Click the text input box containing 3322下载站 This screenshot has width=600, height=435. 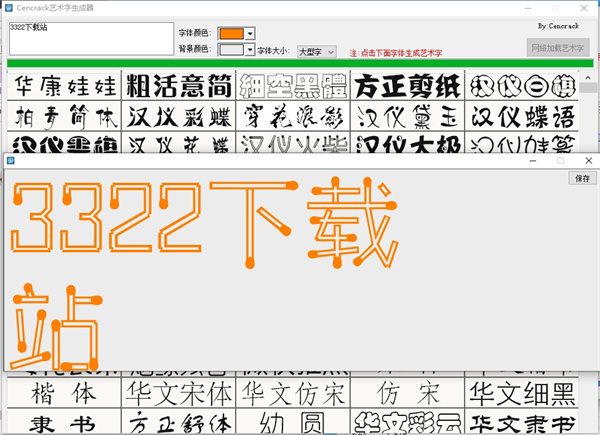91,39
